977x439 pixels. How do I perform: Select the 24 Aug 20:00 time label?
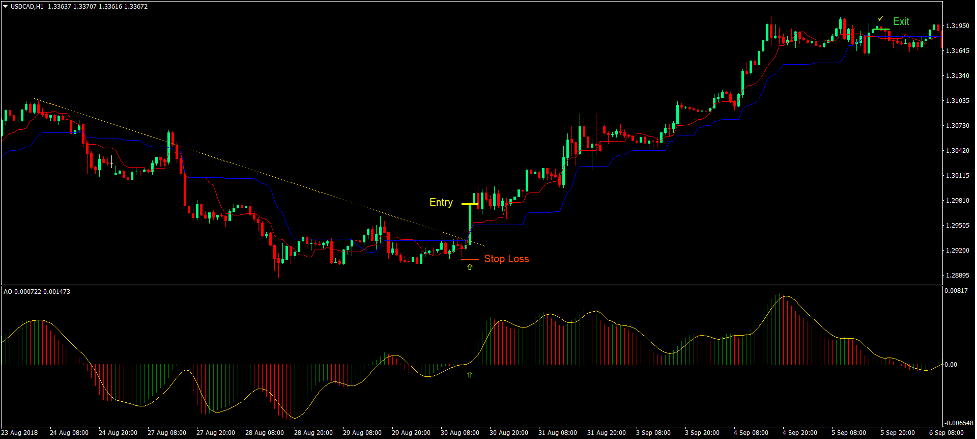pos(117,432)
